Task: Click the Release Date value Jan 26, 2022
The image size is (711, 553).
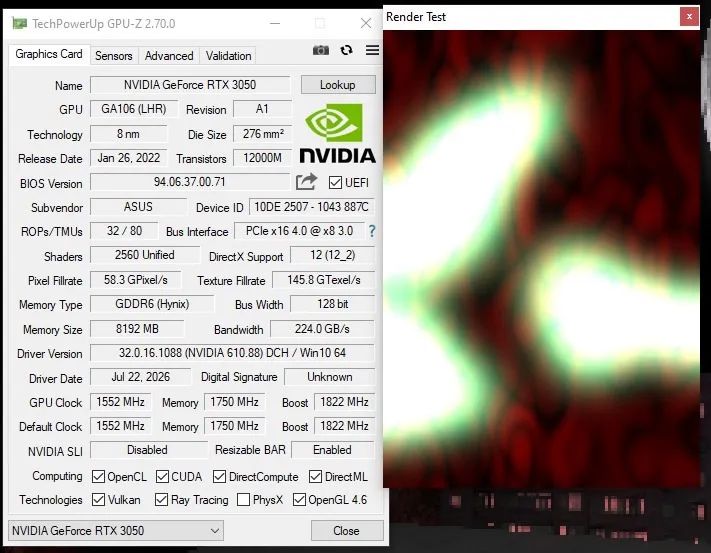Action: 129,158
